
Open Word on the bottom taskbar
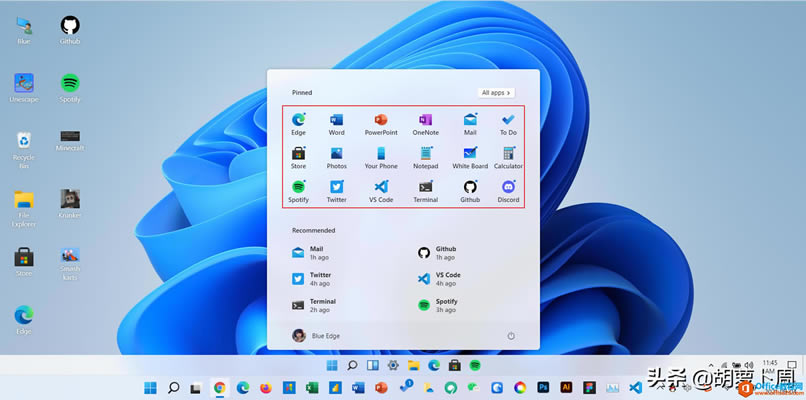pos(358,388)
